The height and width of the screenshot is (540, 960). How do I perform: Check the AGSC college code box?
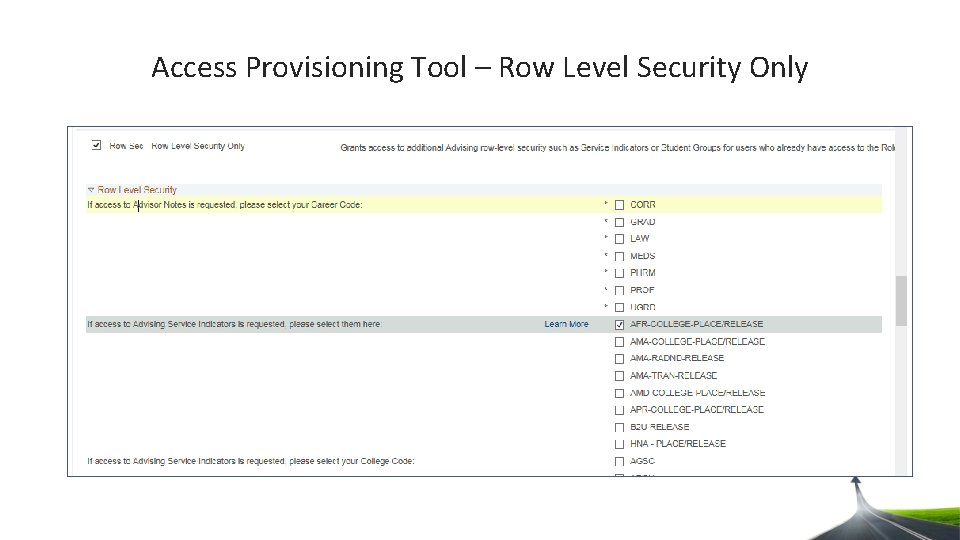[620, 462]
